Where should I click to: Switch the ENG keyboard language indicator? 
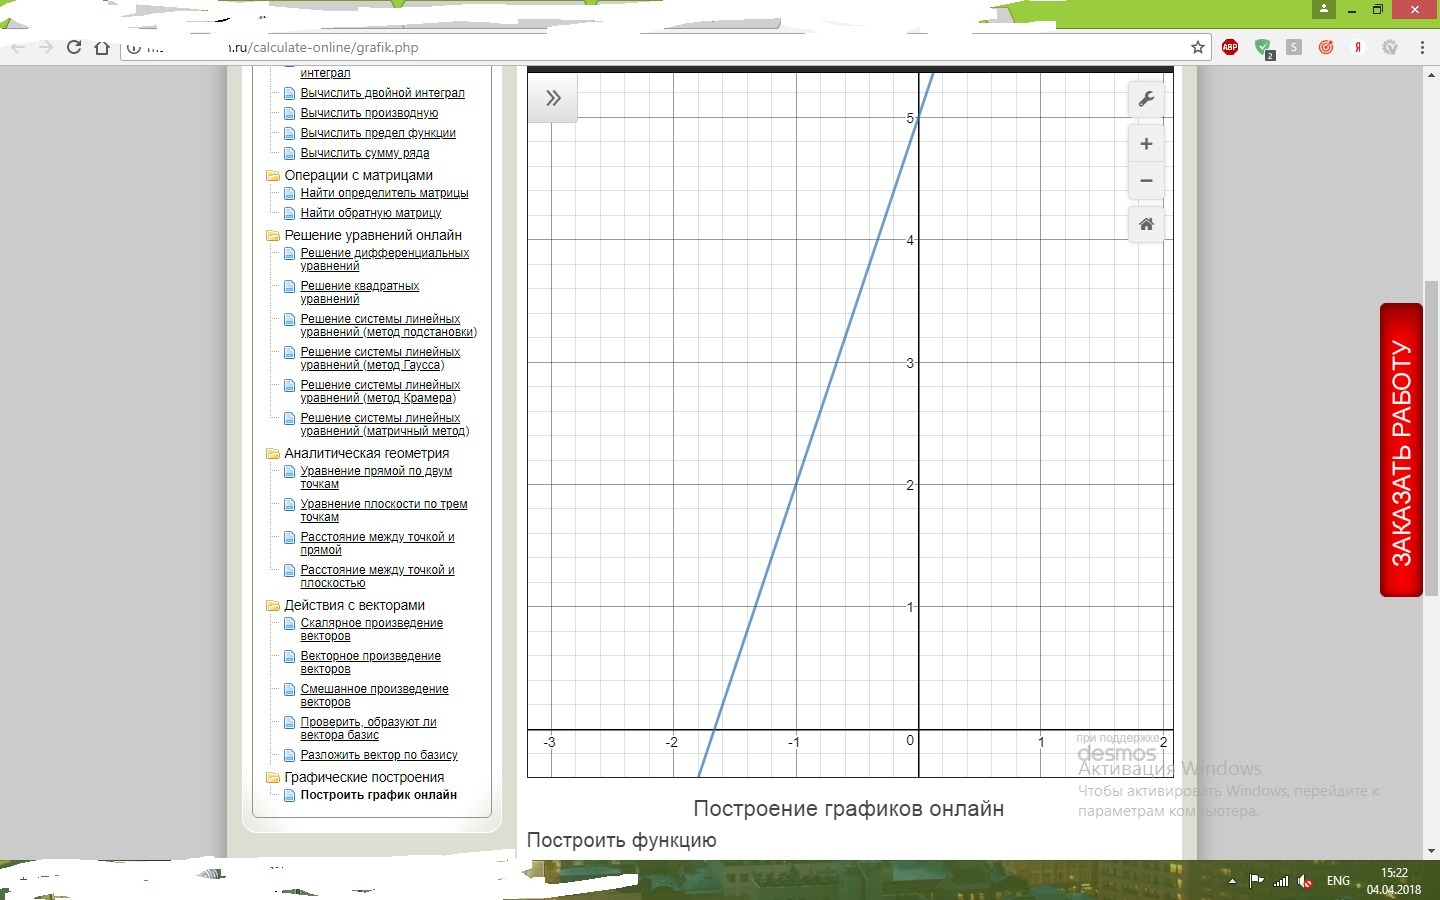point(1337,881)
